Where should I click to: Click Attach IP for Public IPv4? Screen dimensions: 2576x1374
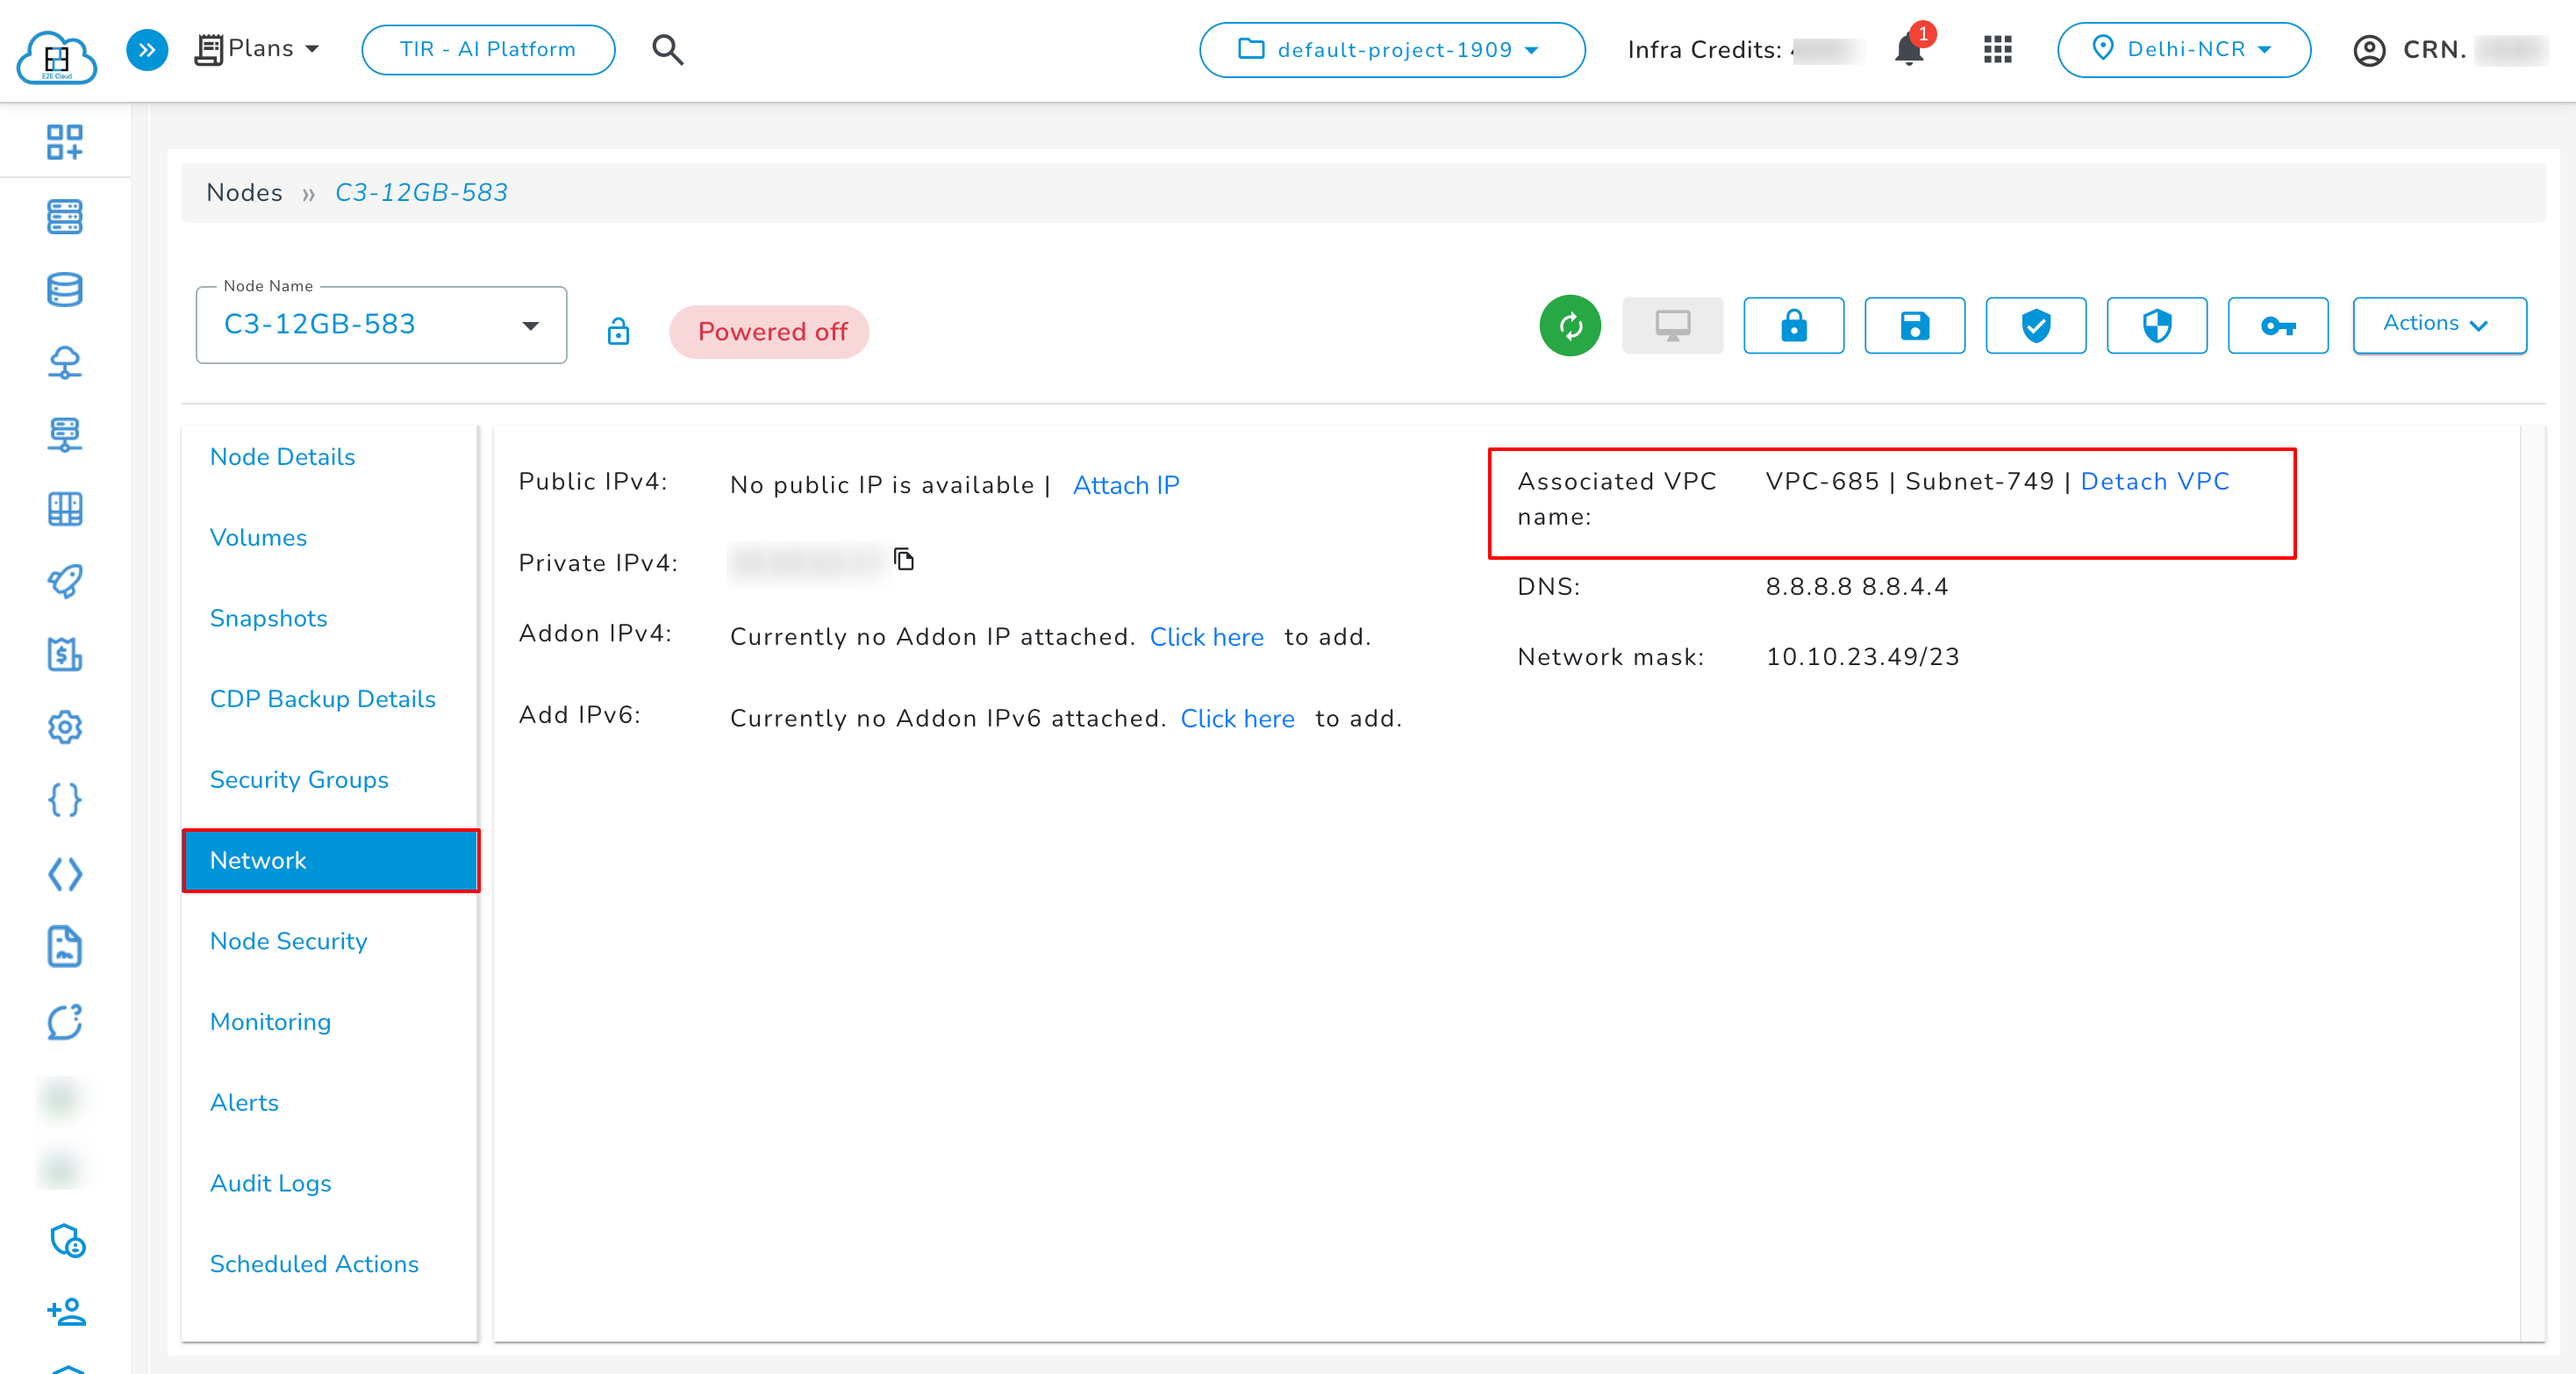[x=1125, y=485]
